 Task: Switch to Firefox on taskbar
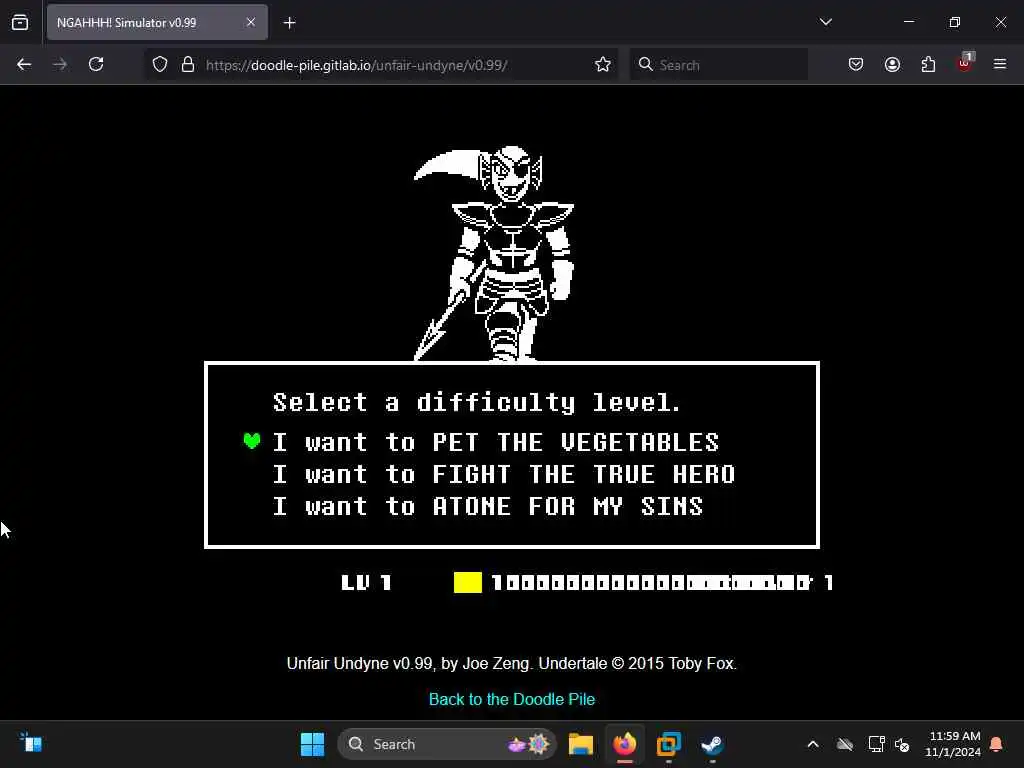coord(625,744)
